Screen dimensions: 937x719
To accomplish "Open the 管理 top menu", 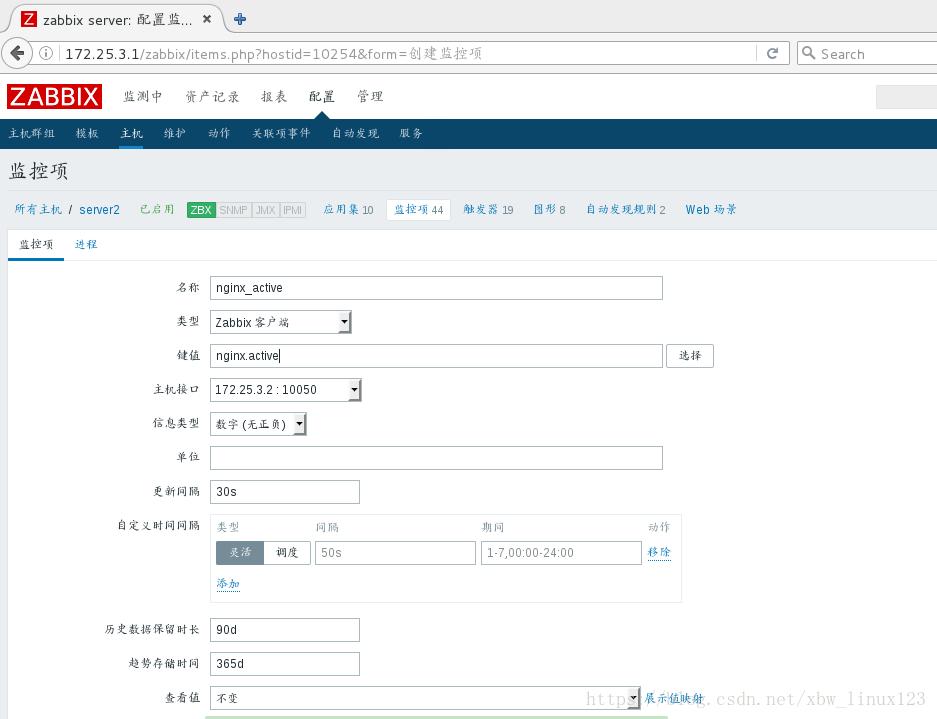I will [x=370, y=97].
